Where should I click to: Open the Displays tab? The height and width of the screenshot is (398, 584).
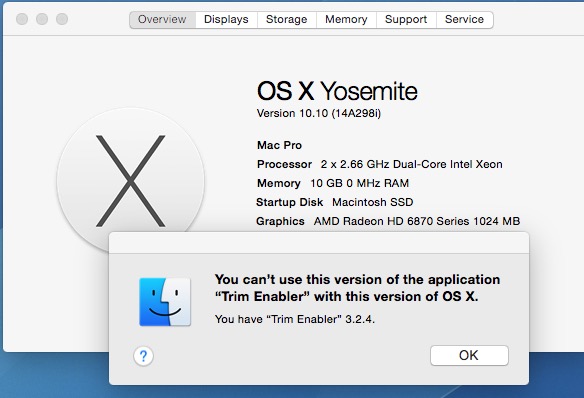tap(226, 19)
